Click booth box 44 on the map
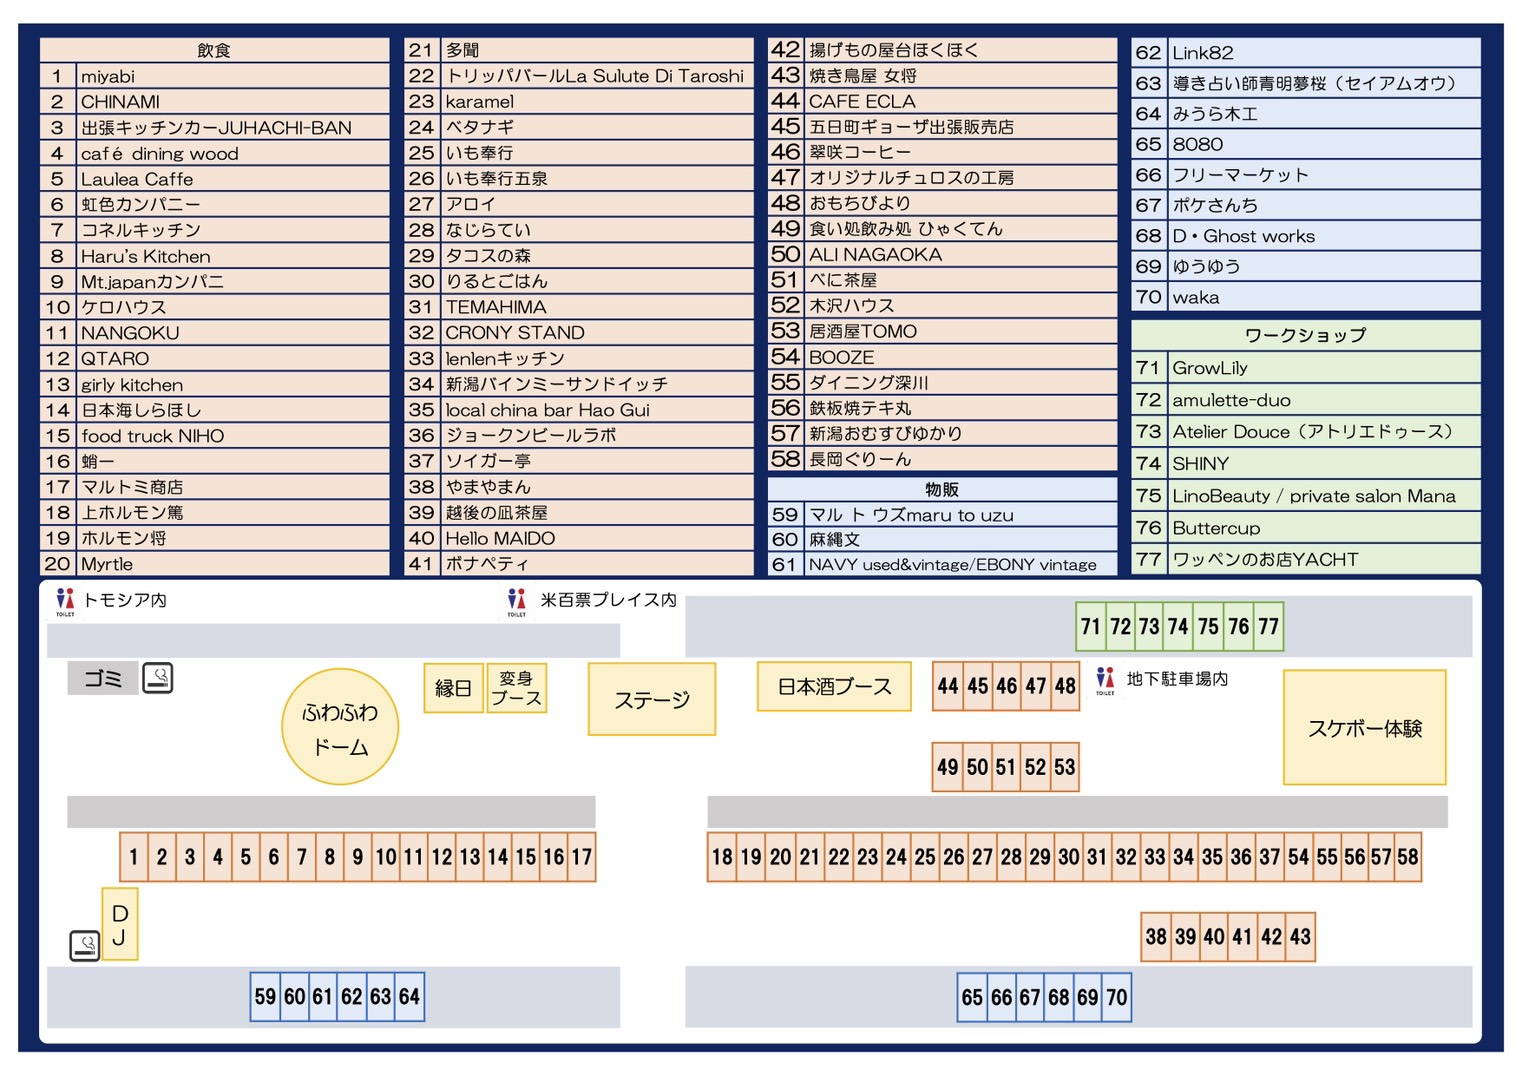 point(948,686)
